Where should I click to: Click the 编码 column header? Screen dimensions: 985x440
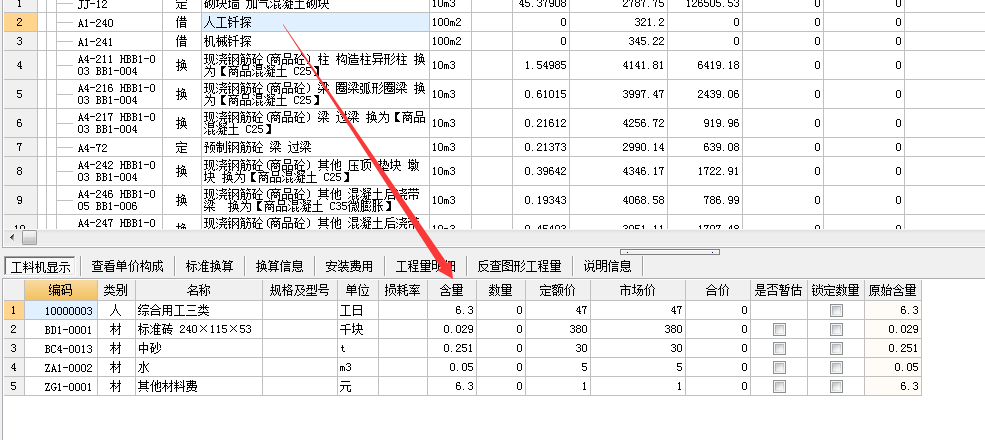point(61,290)
